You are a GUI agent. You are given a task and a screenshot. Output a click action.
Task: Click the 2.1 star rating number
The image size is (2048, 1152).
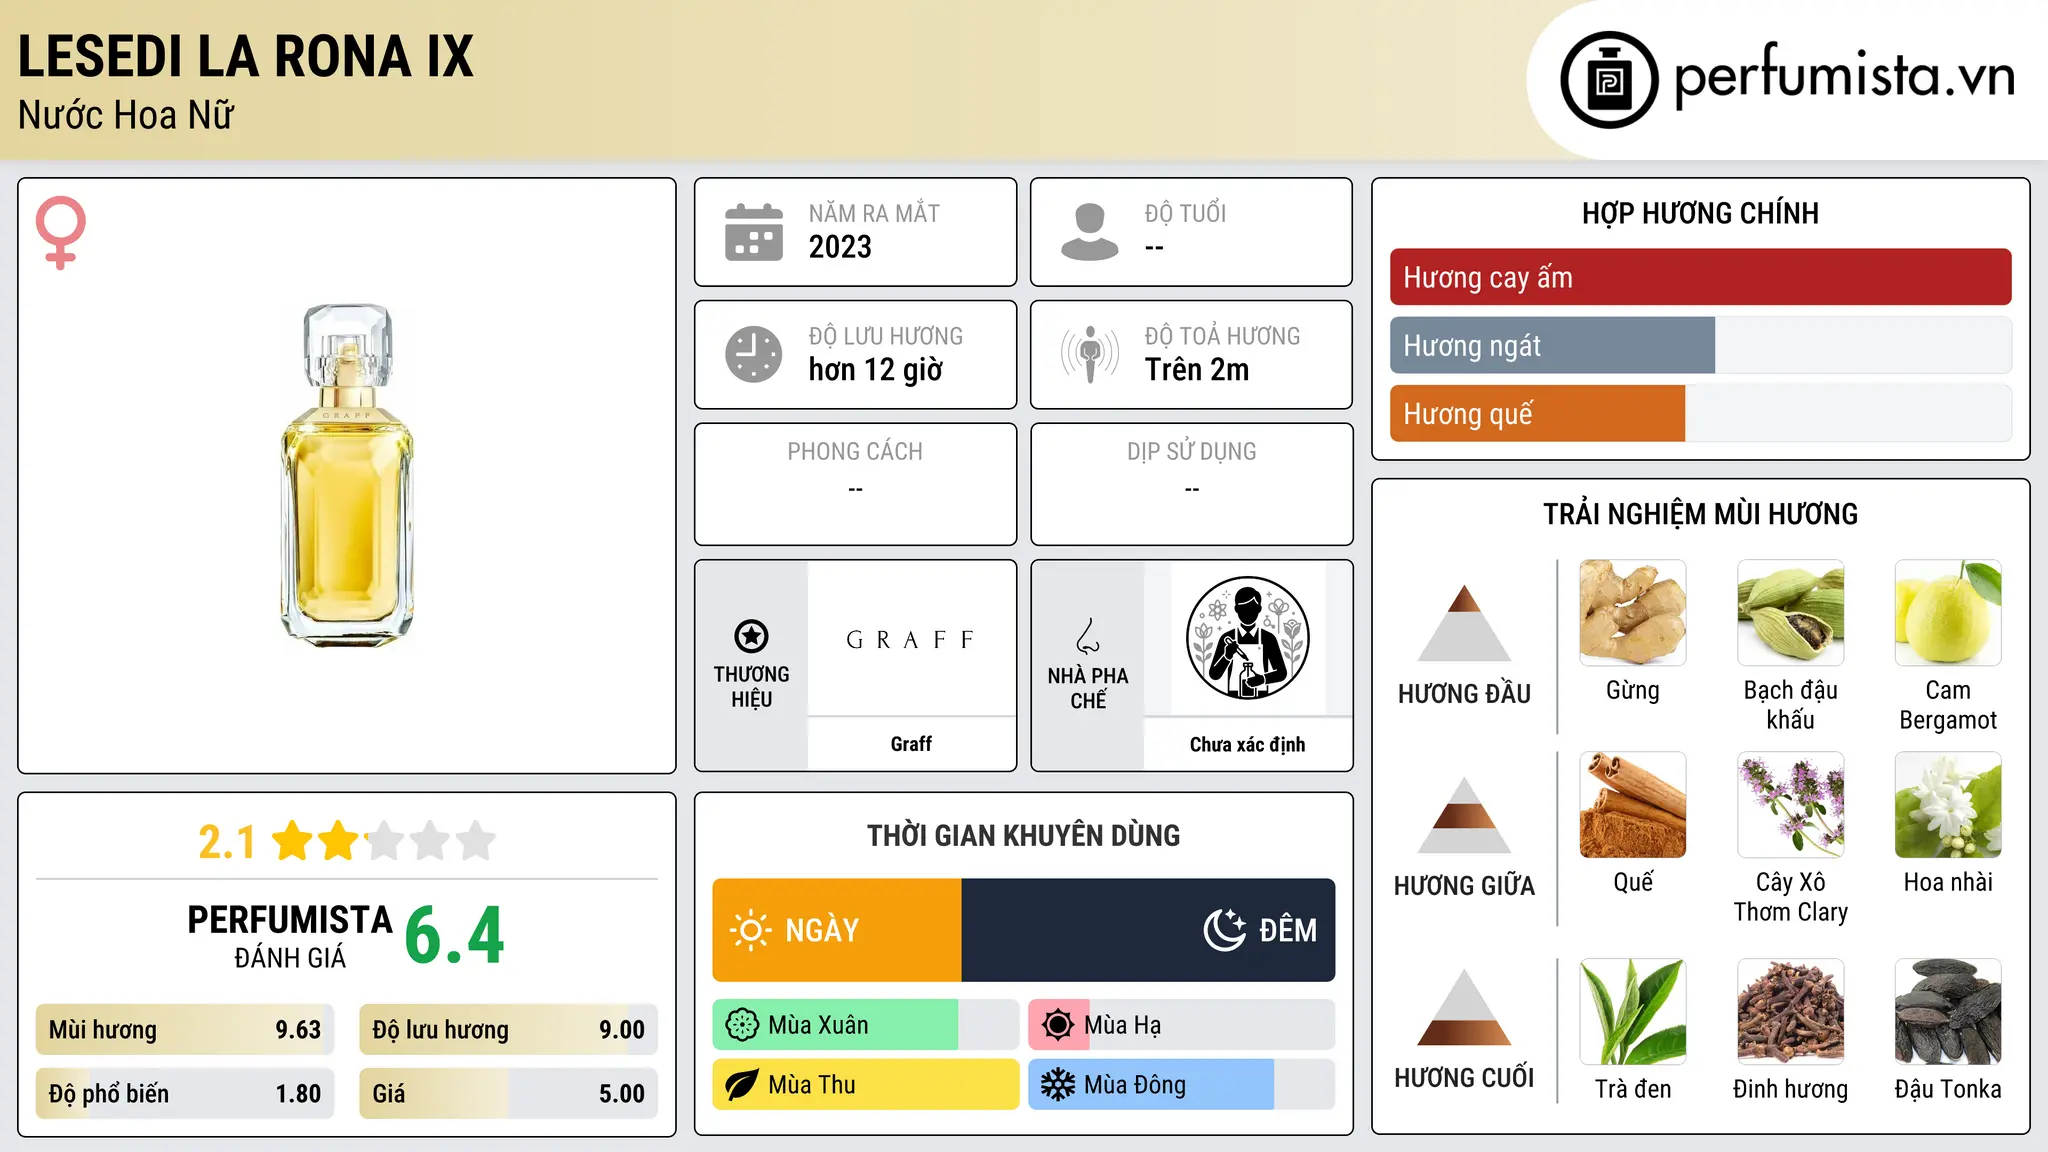coord(227,842)
